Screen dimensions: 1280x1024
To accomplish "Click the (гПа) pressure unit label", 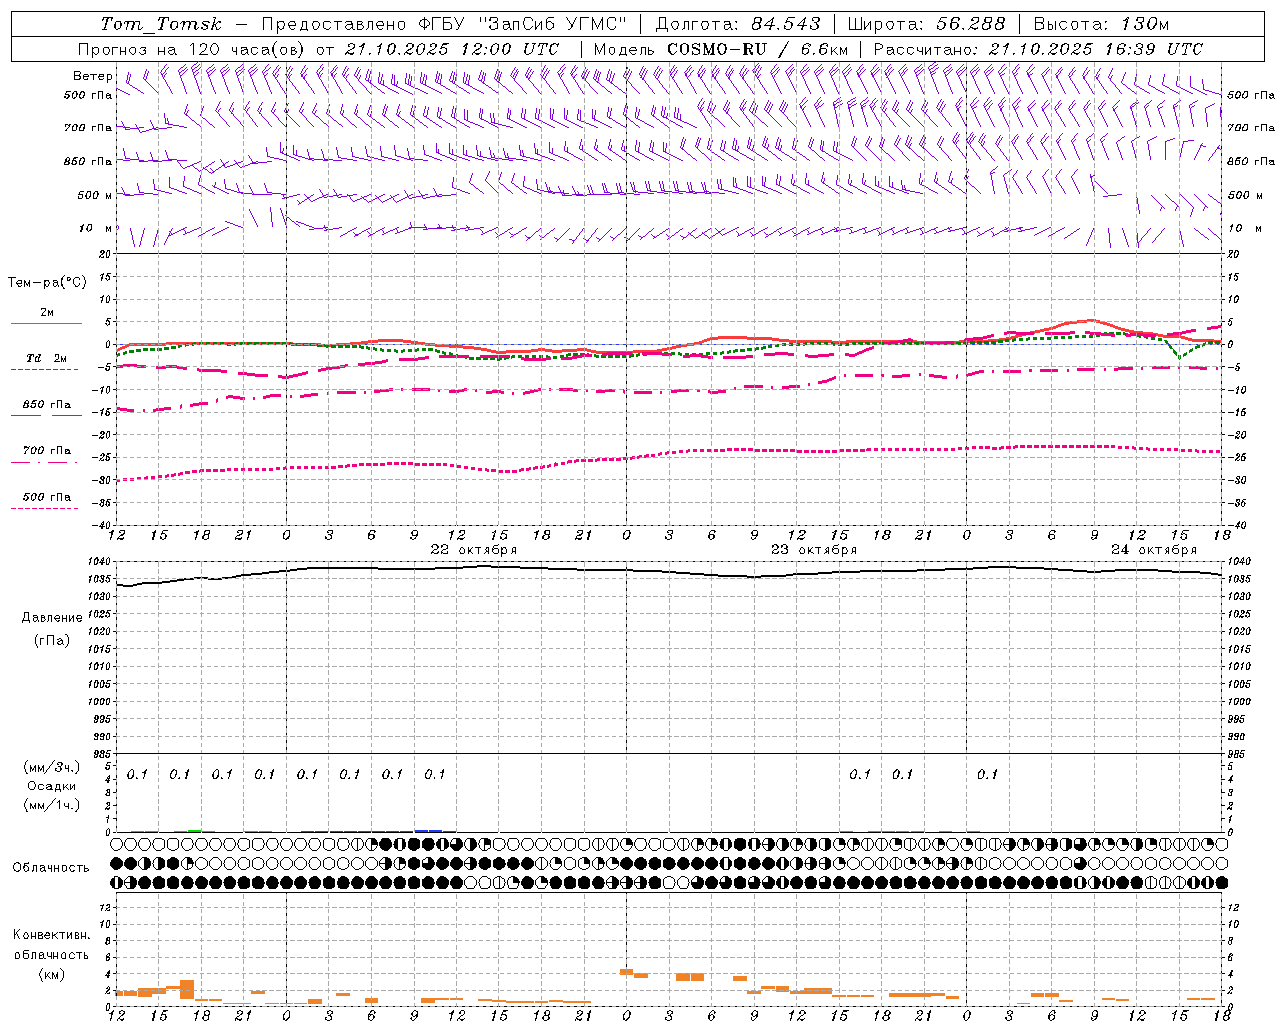I will click(52, 641).
